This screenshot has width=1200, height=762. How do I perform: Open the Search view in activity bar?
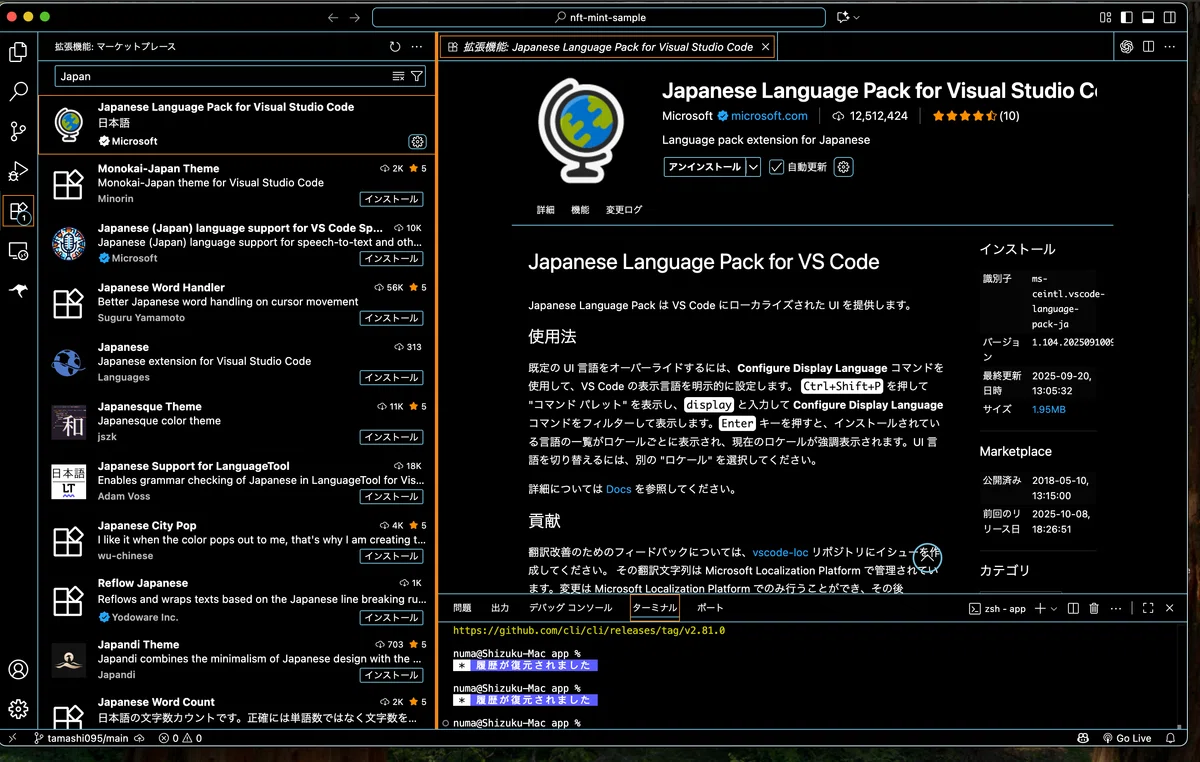[18, 92]
